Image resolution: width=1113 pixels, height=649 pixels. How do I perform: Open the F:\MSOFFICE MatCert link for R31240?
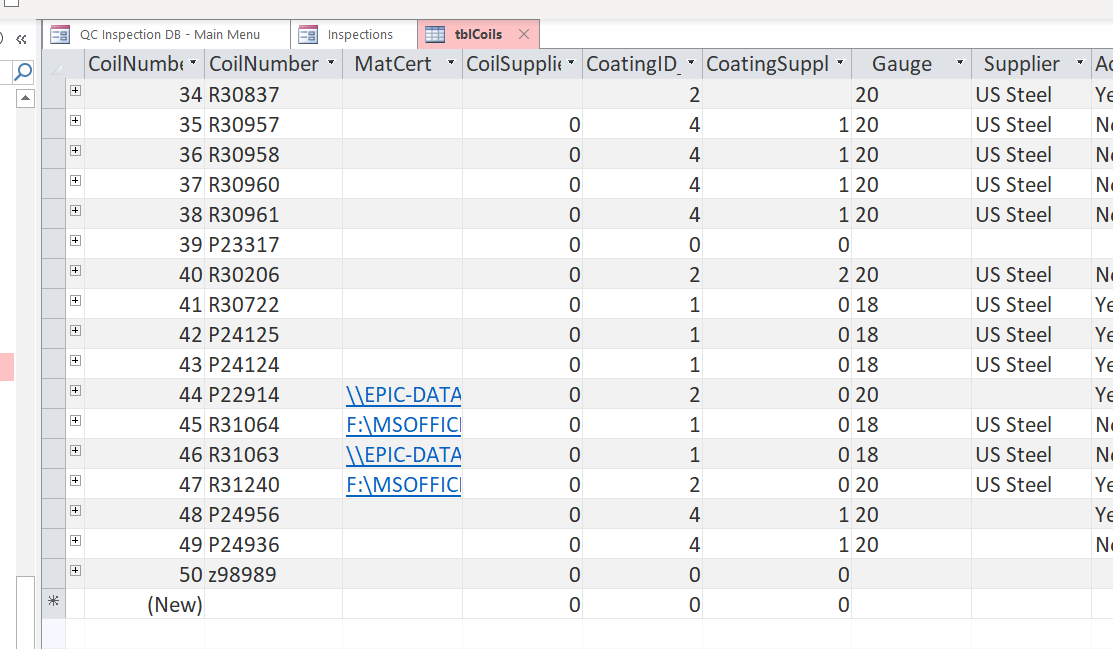tap(403, 485)
